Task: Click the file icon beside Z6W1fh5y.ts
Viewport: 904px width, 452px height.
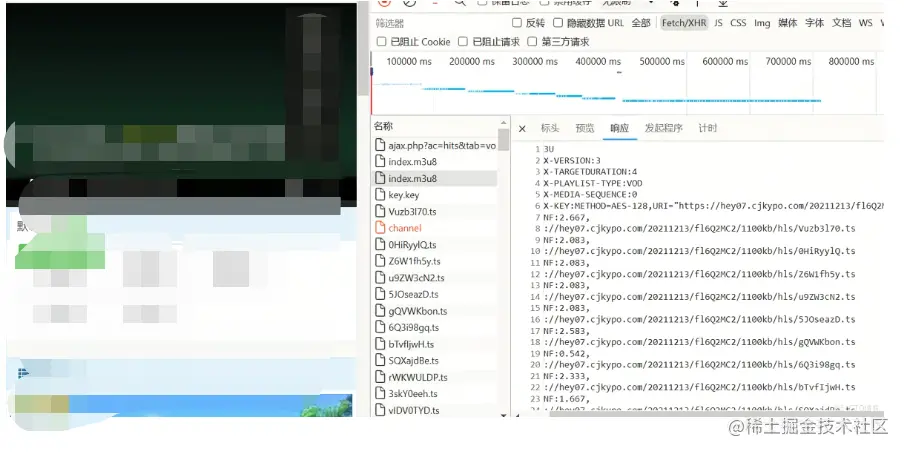Action: (x=379, y=261)
